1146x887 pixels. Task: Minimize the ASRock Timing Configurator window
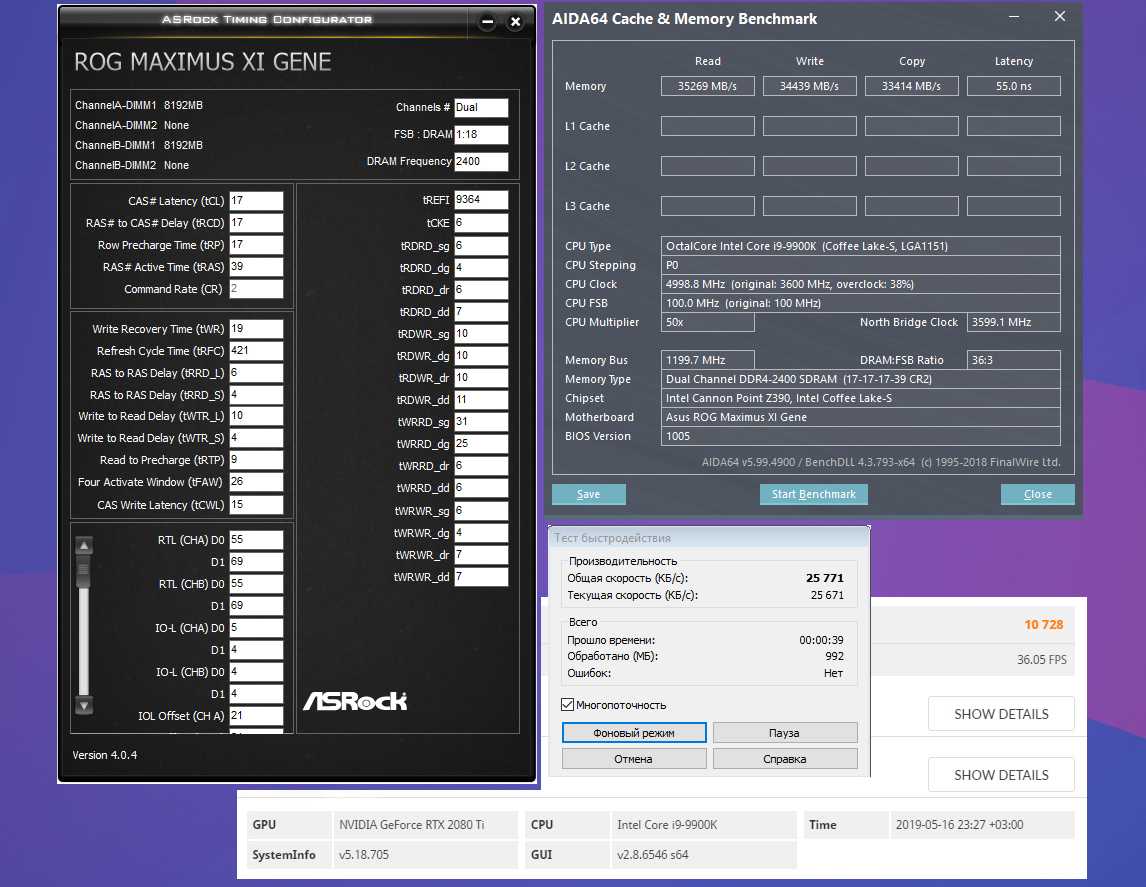point(487,21)
